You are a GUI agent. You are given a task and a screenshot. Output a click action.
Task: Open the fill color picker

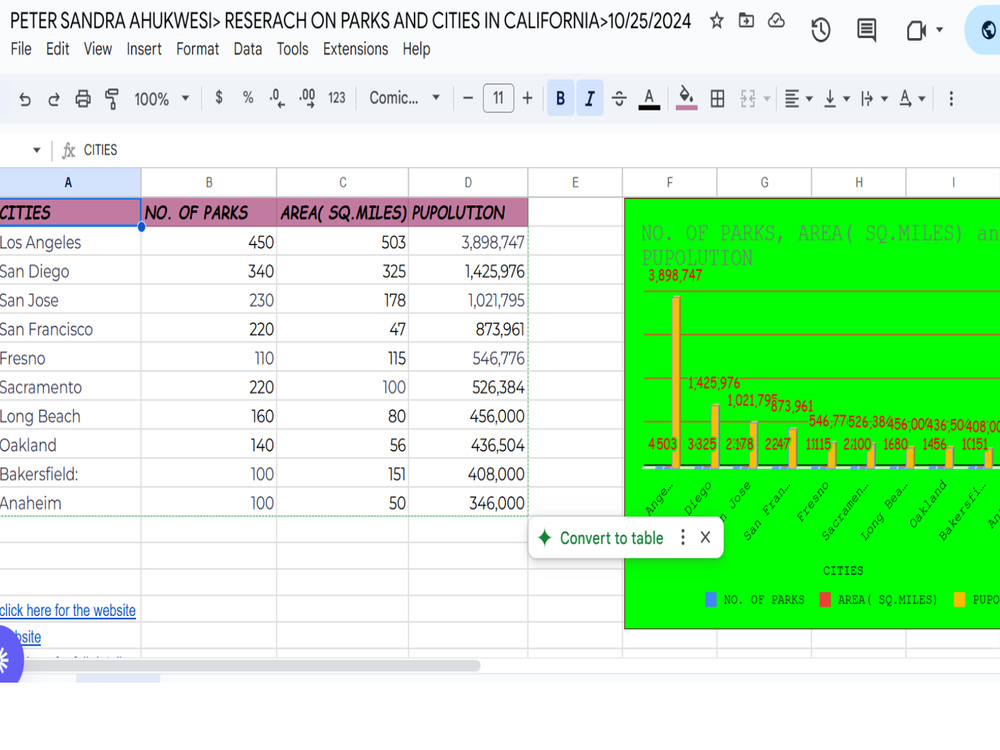686,99
